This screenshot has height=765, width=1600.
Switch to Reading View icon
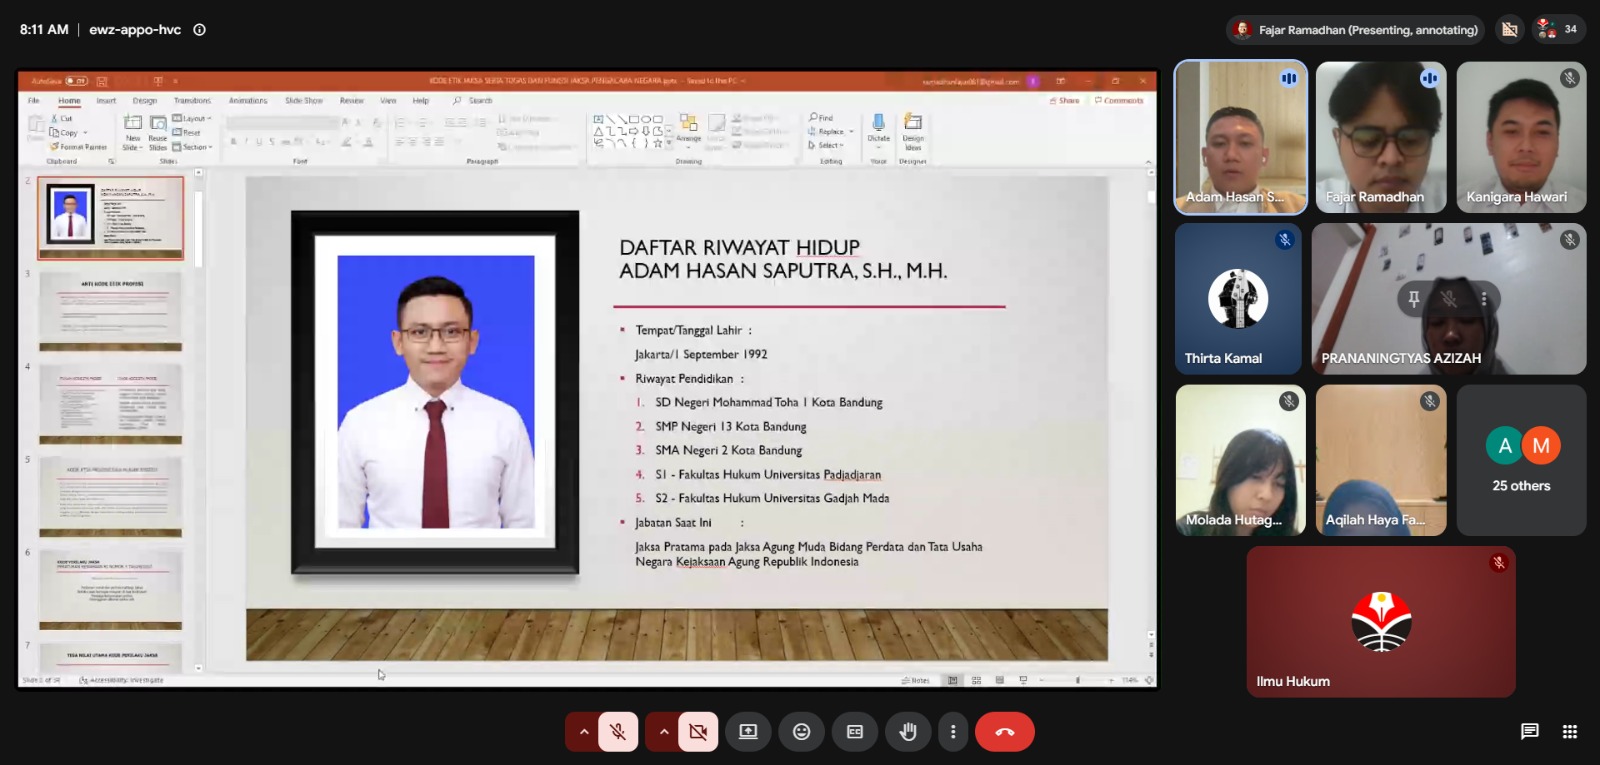click(x=999, y=680)
